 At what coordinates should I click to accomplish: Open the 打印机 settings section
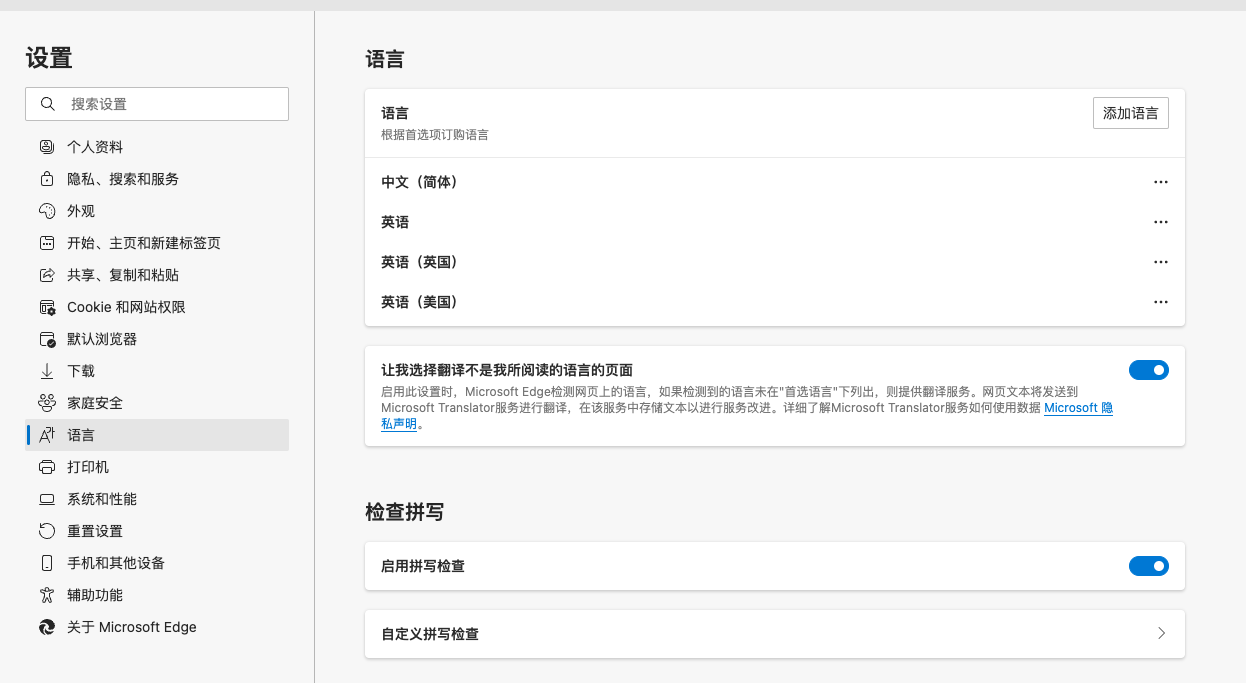pyautogui.click(x=90, y=466)
